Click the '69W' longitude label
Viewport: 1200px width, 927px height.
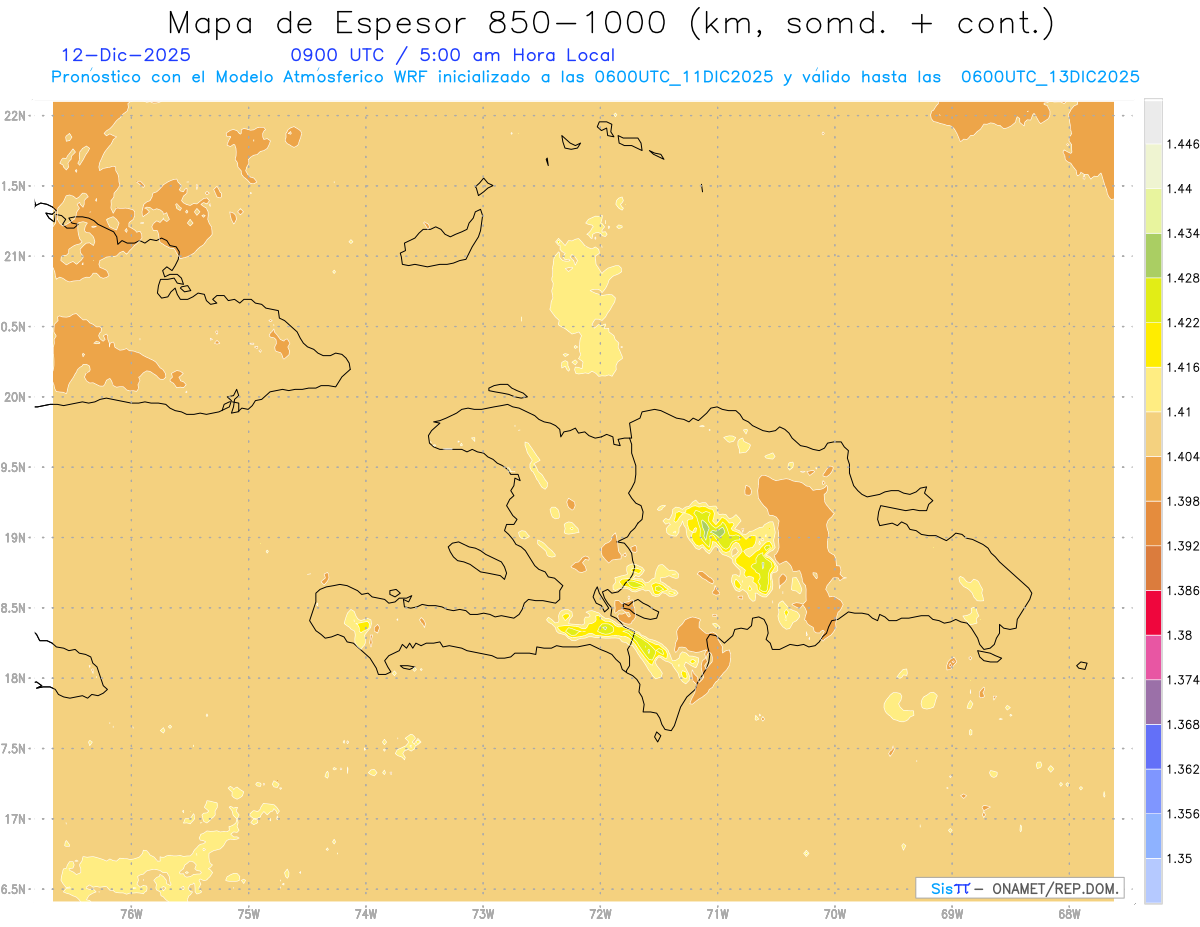[952, 914]
